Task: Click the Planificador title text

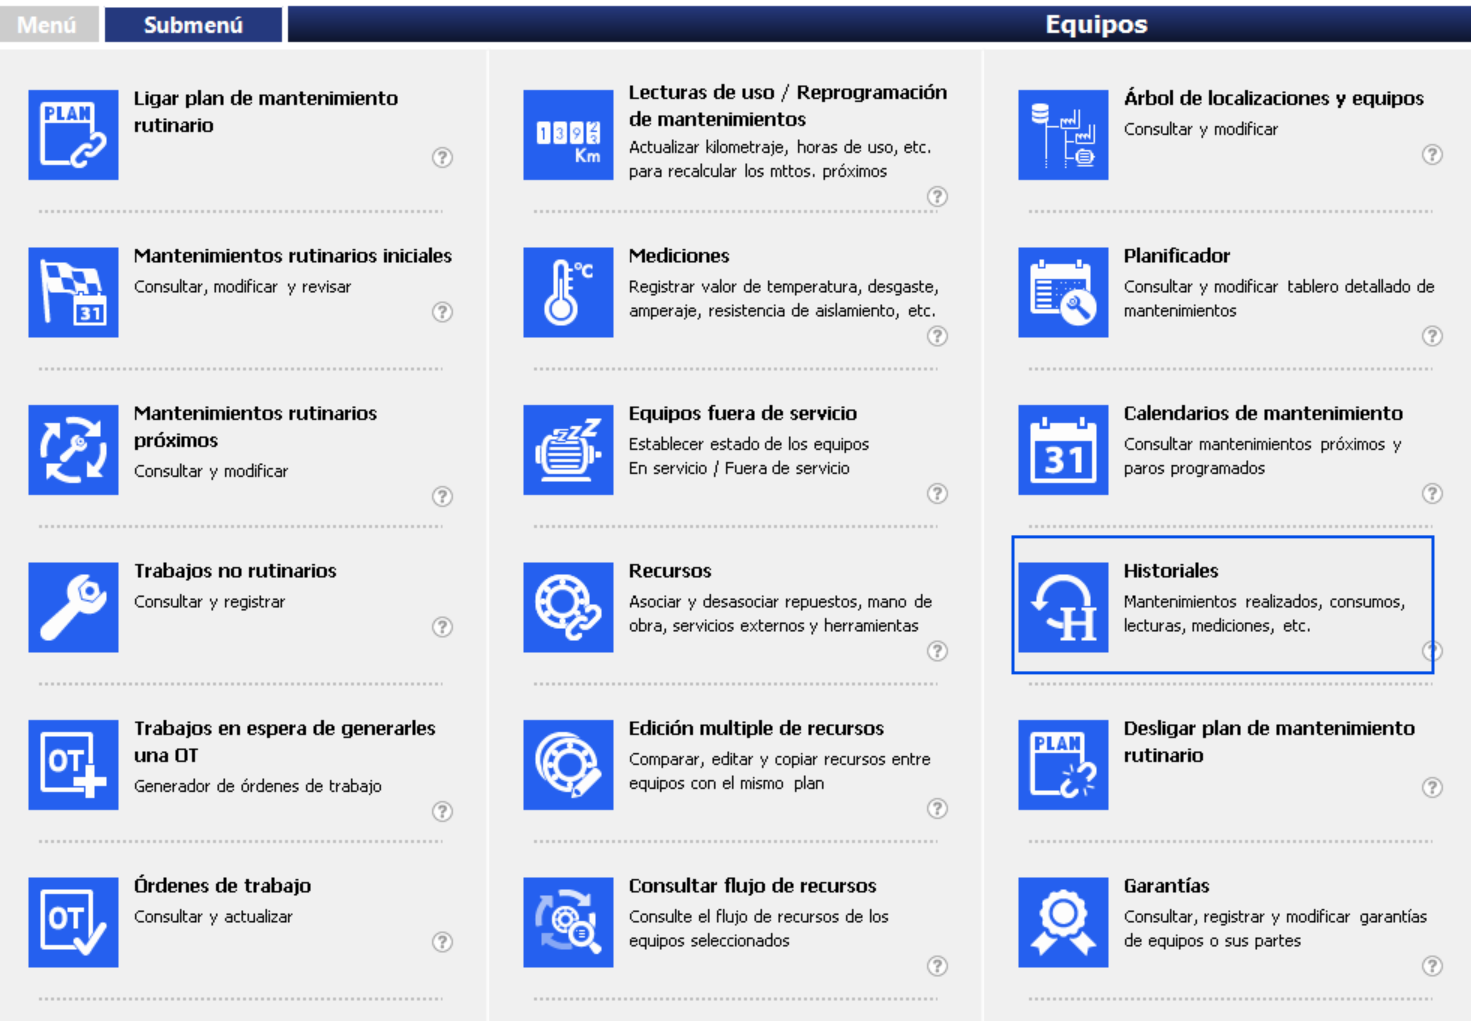Action: tap(1177, 256)
